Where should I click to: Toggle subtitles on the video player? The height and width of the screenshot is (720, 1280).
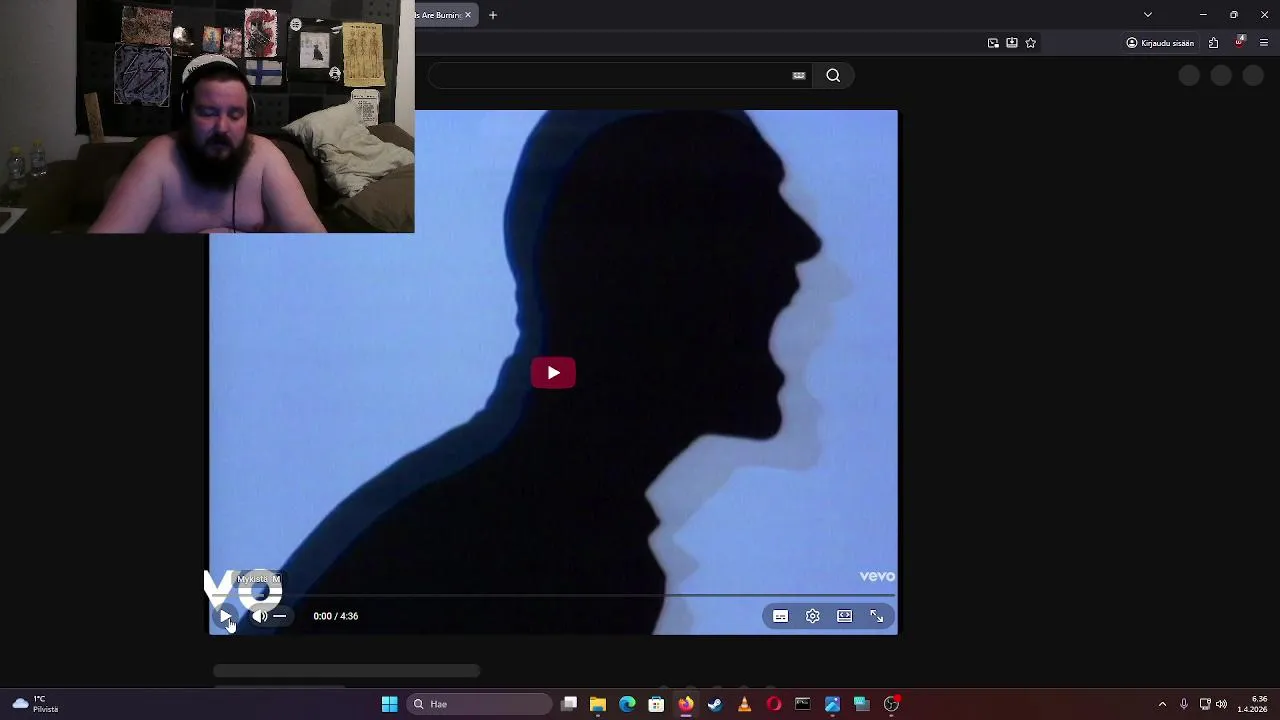tap(781, 616)
